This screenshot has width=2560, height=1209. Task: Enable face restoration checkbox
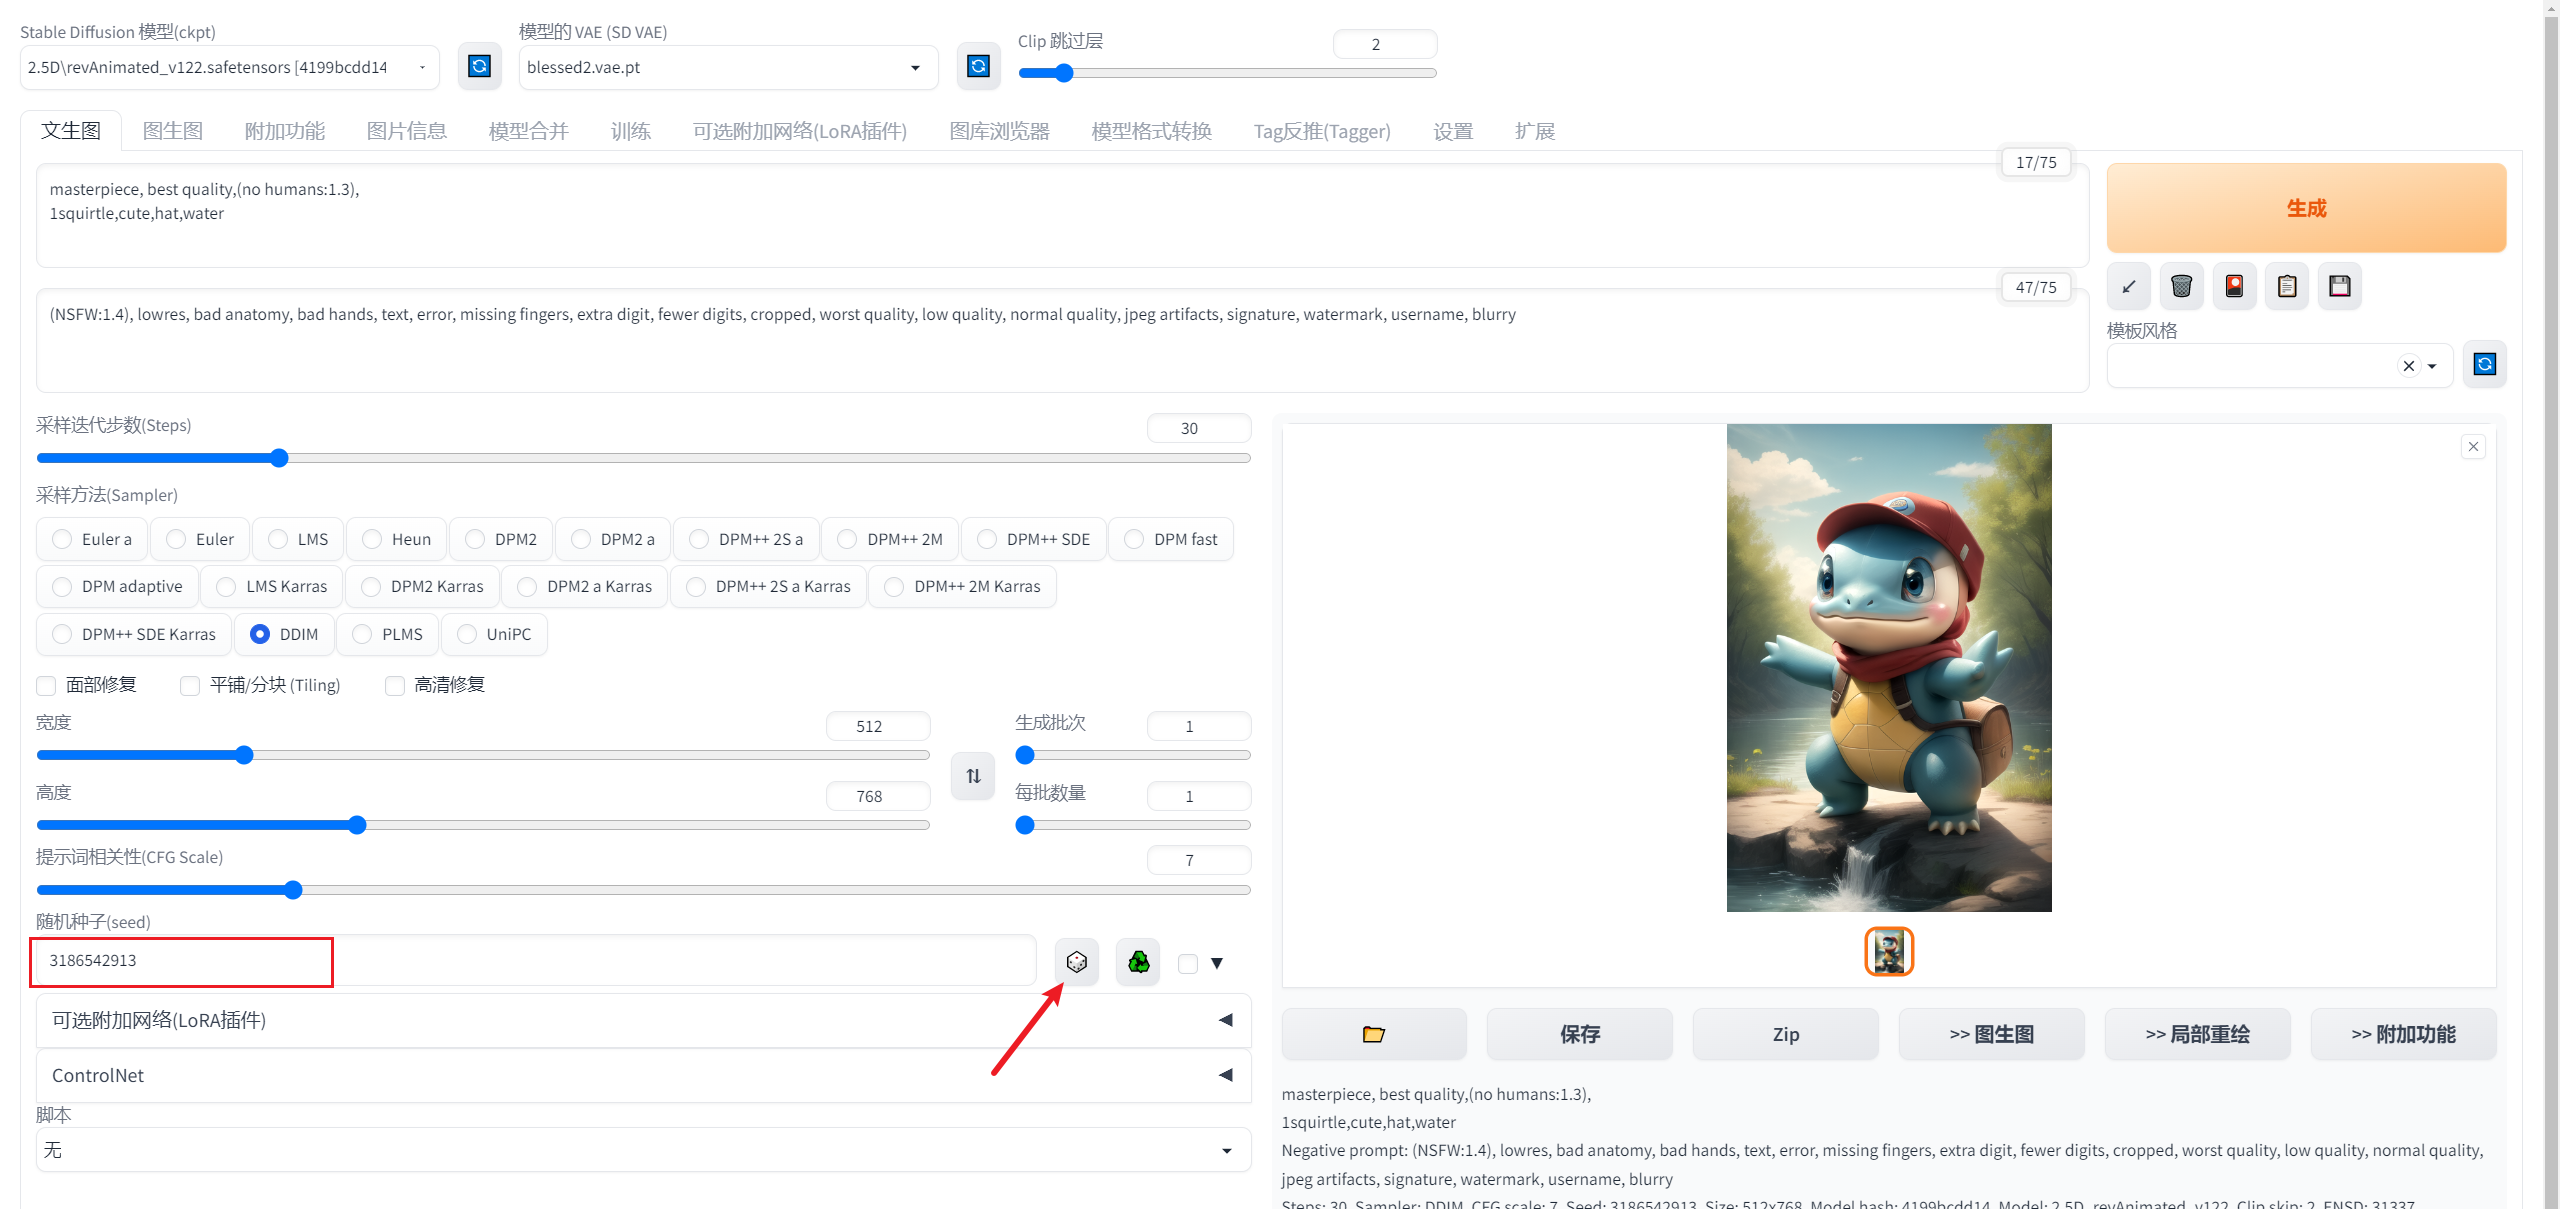tap(46, 685)
